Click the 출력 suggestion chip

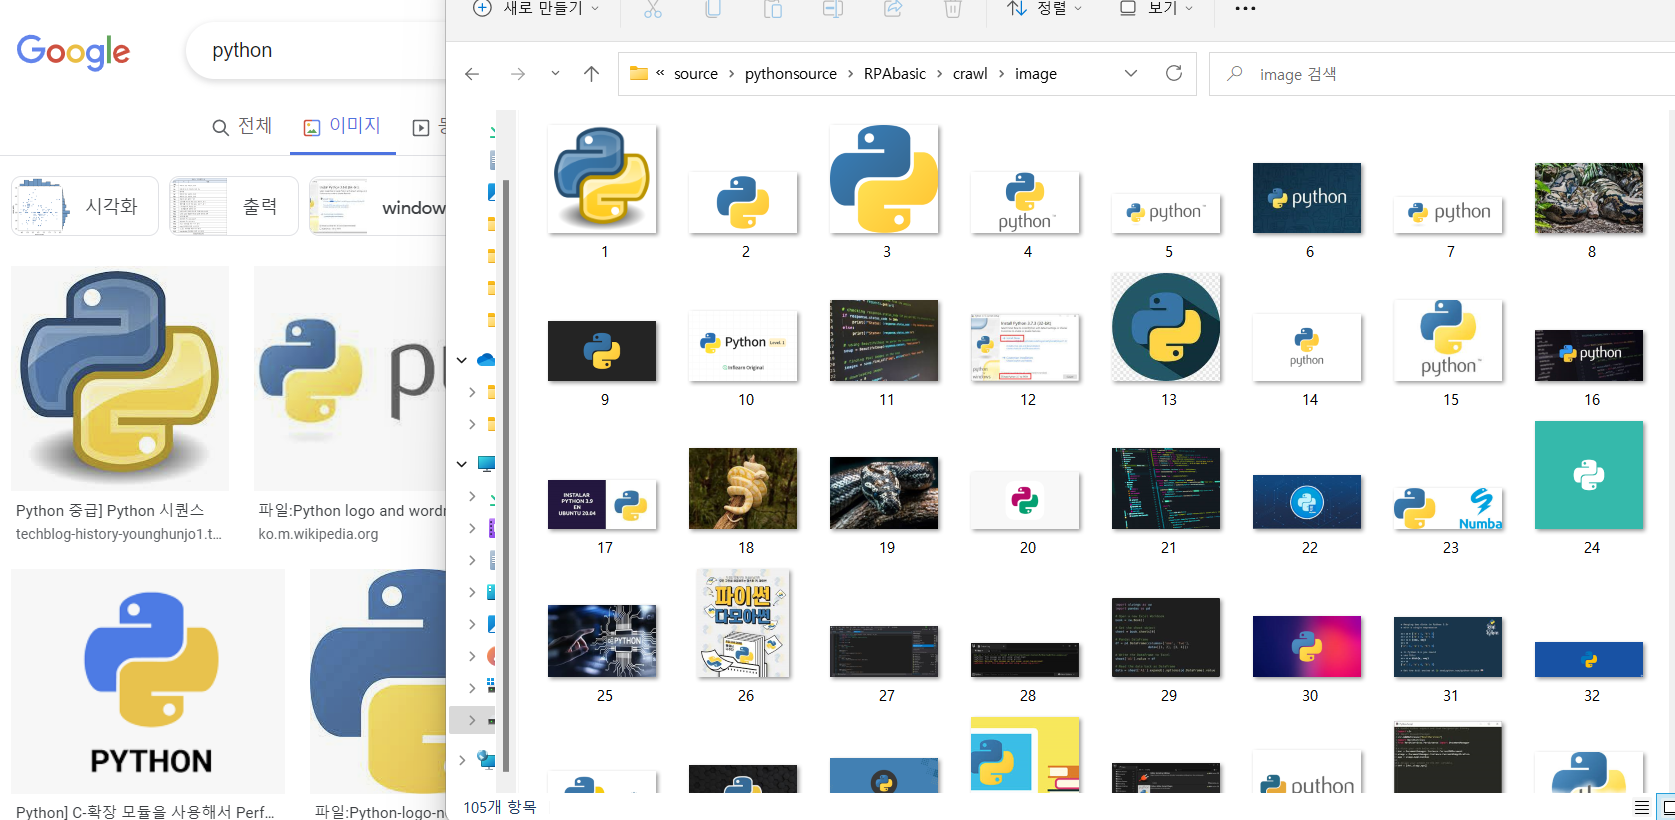click(234, 206)
